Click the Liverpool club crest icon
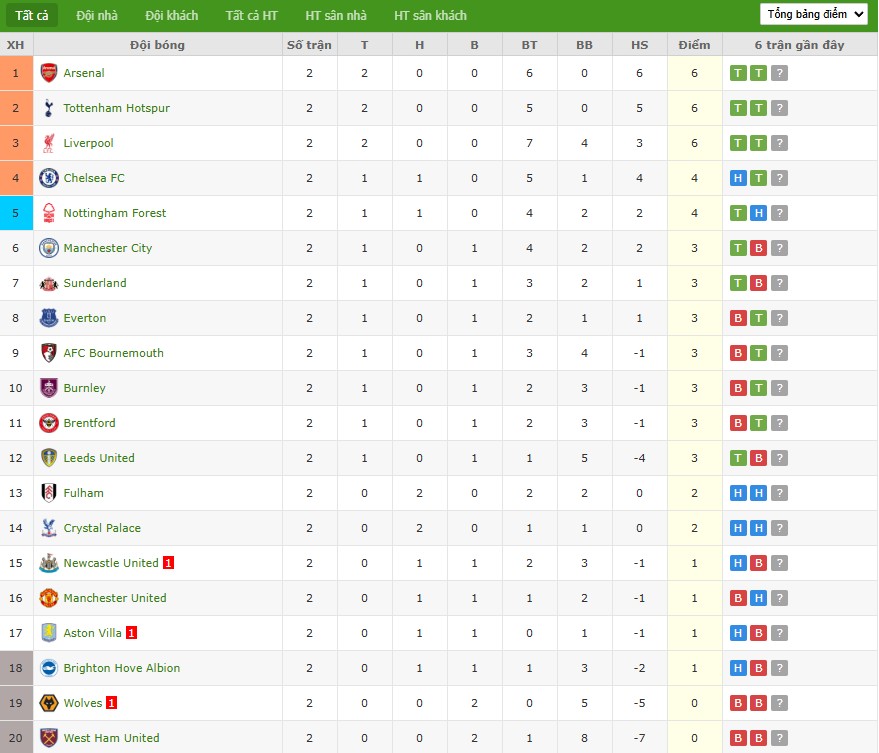This screenshot has height=753, width=879. click(48, 143)
